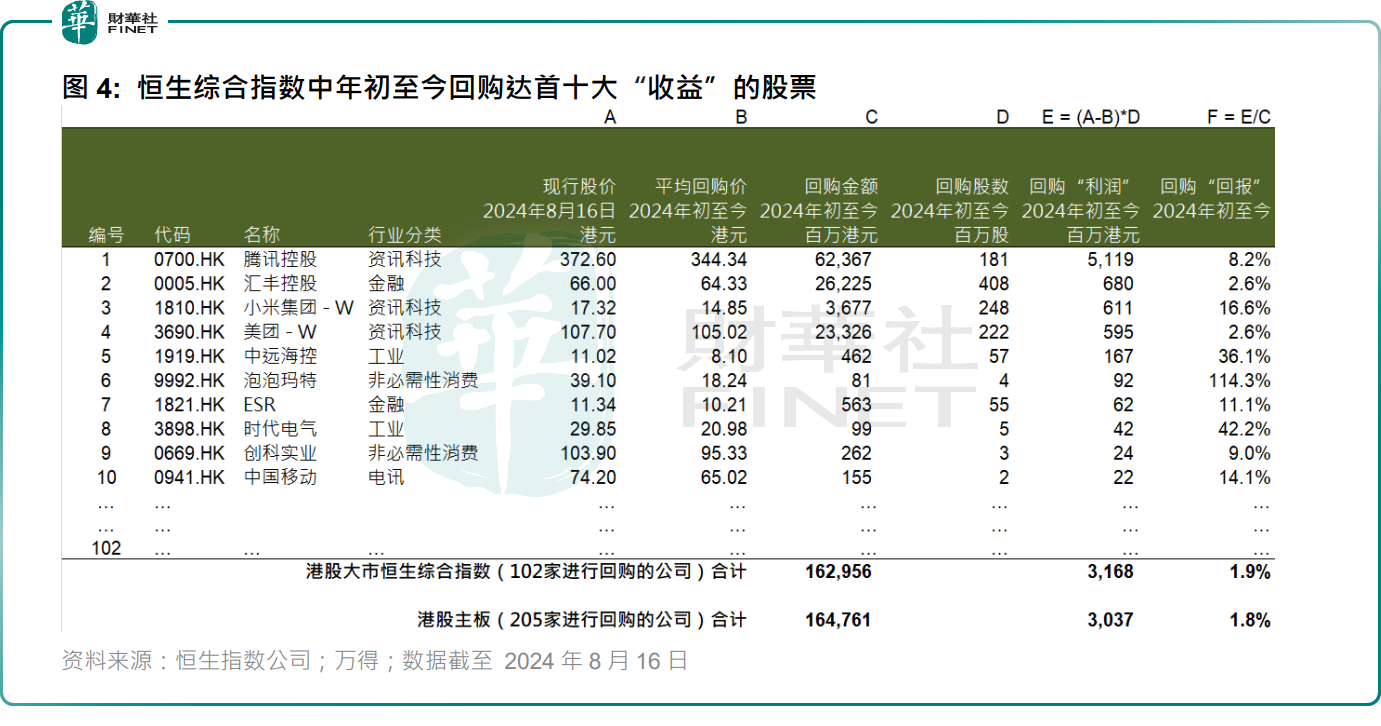Click the total return 1.8%
Viewport: 1381px width, 726px height.
point(1250,620)
